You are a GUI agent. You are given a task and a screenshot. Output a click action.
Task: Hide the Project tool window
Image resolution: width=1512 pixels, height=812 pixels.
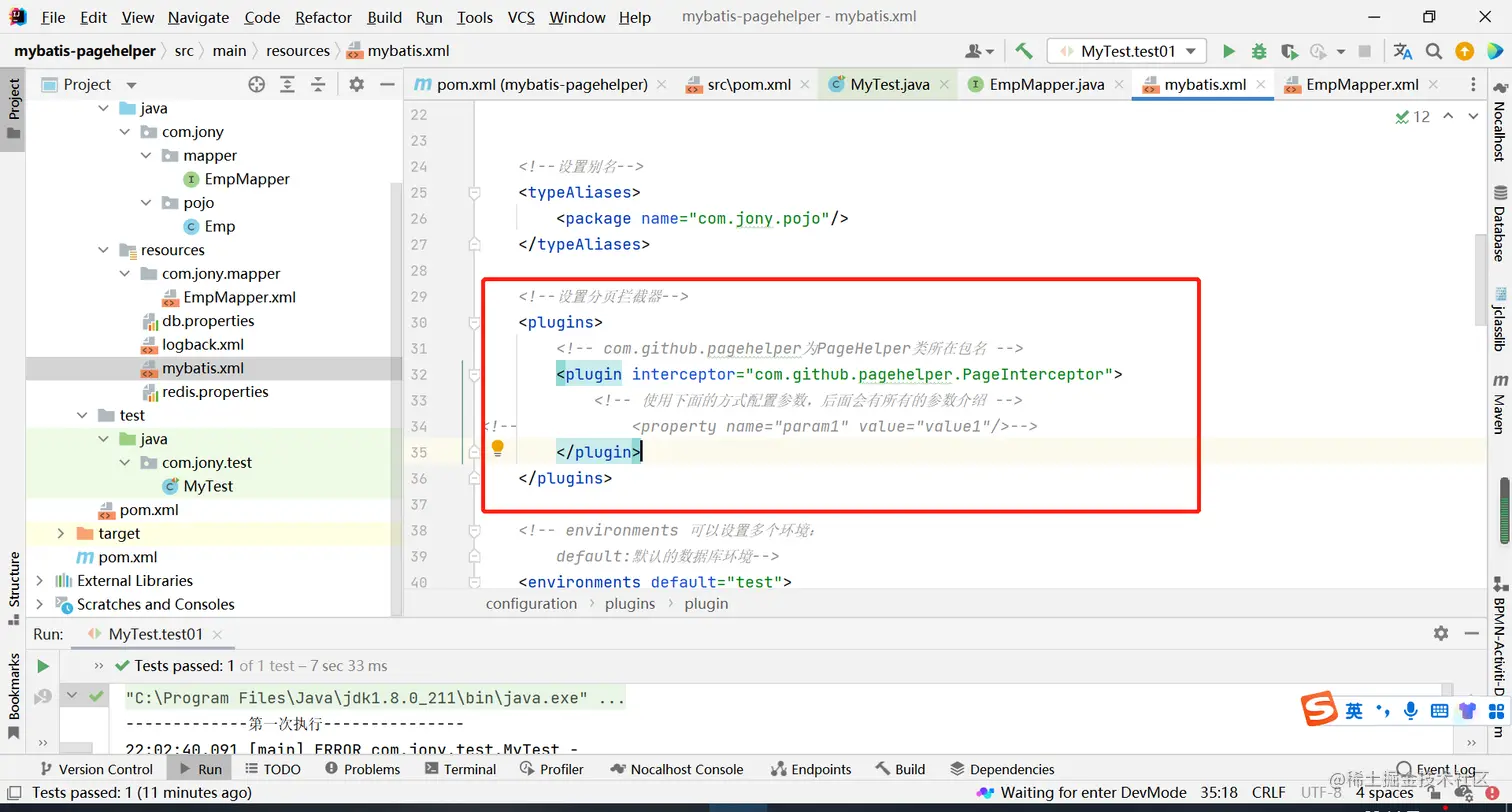pyautogui.click(x=387, y=85)
